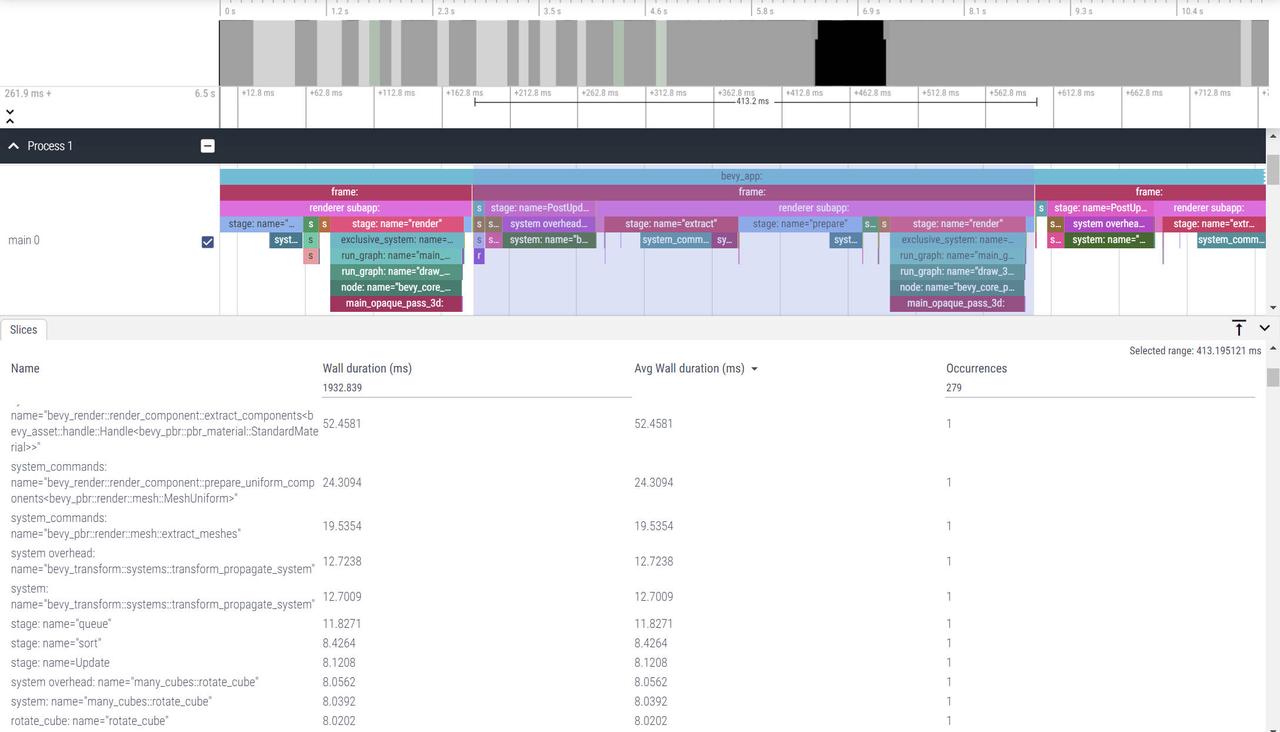Click the Avg Wall duration sort arrow

coord(754,369)
